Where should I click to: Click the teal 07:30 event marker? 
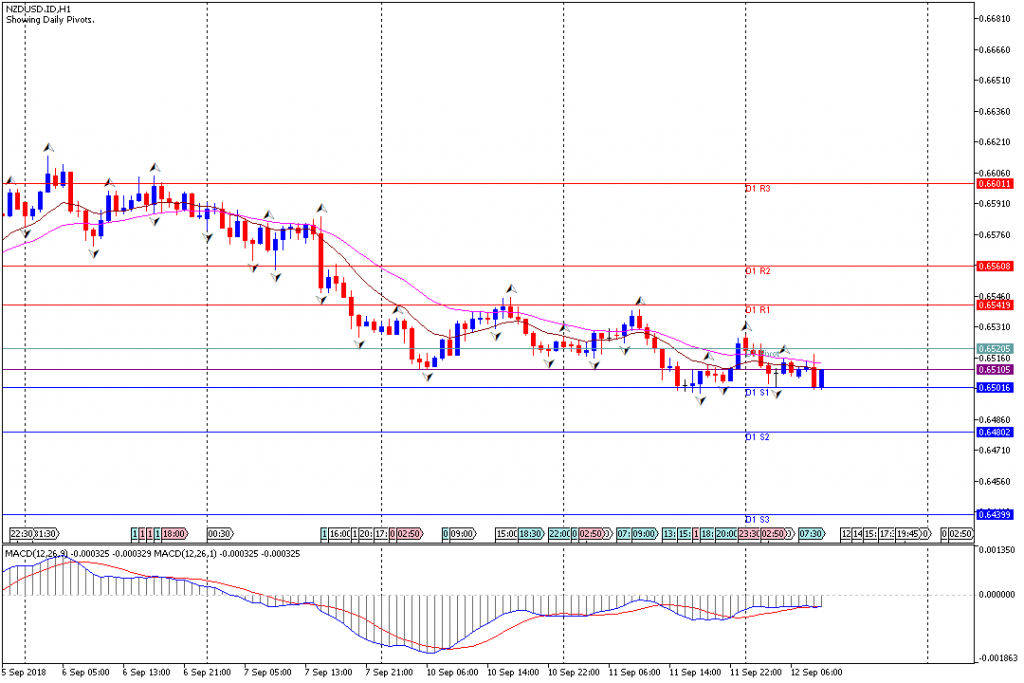810,534
